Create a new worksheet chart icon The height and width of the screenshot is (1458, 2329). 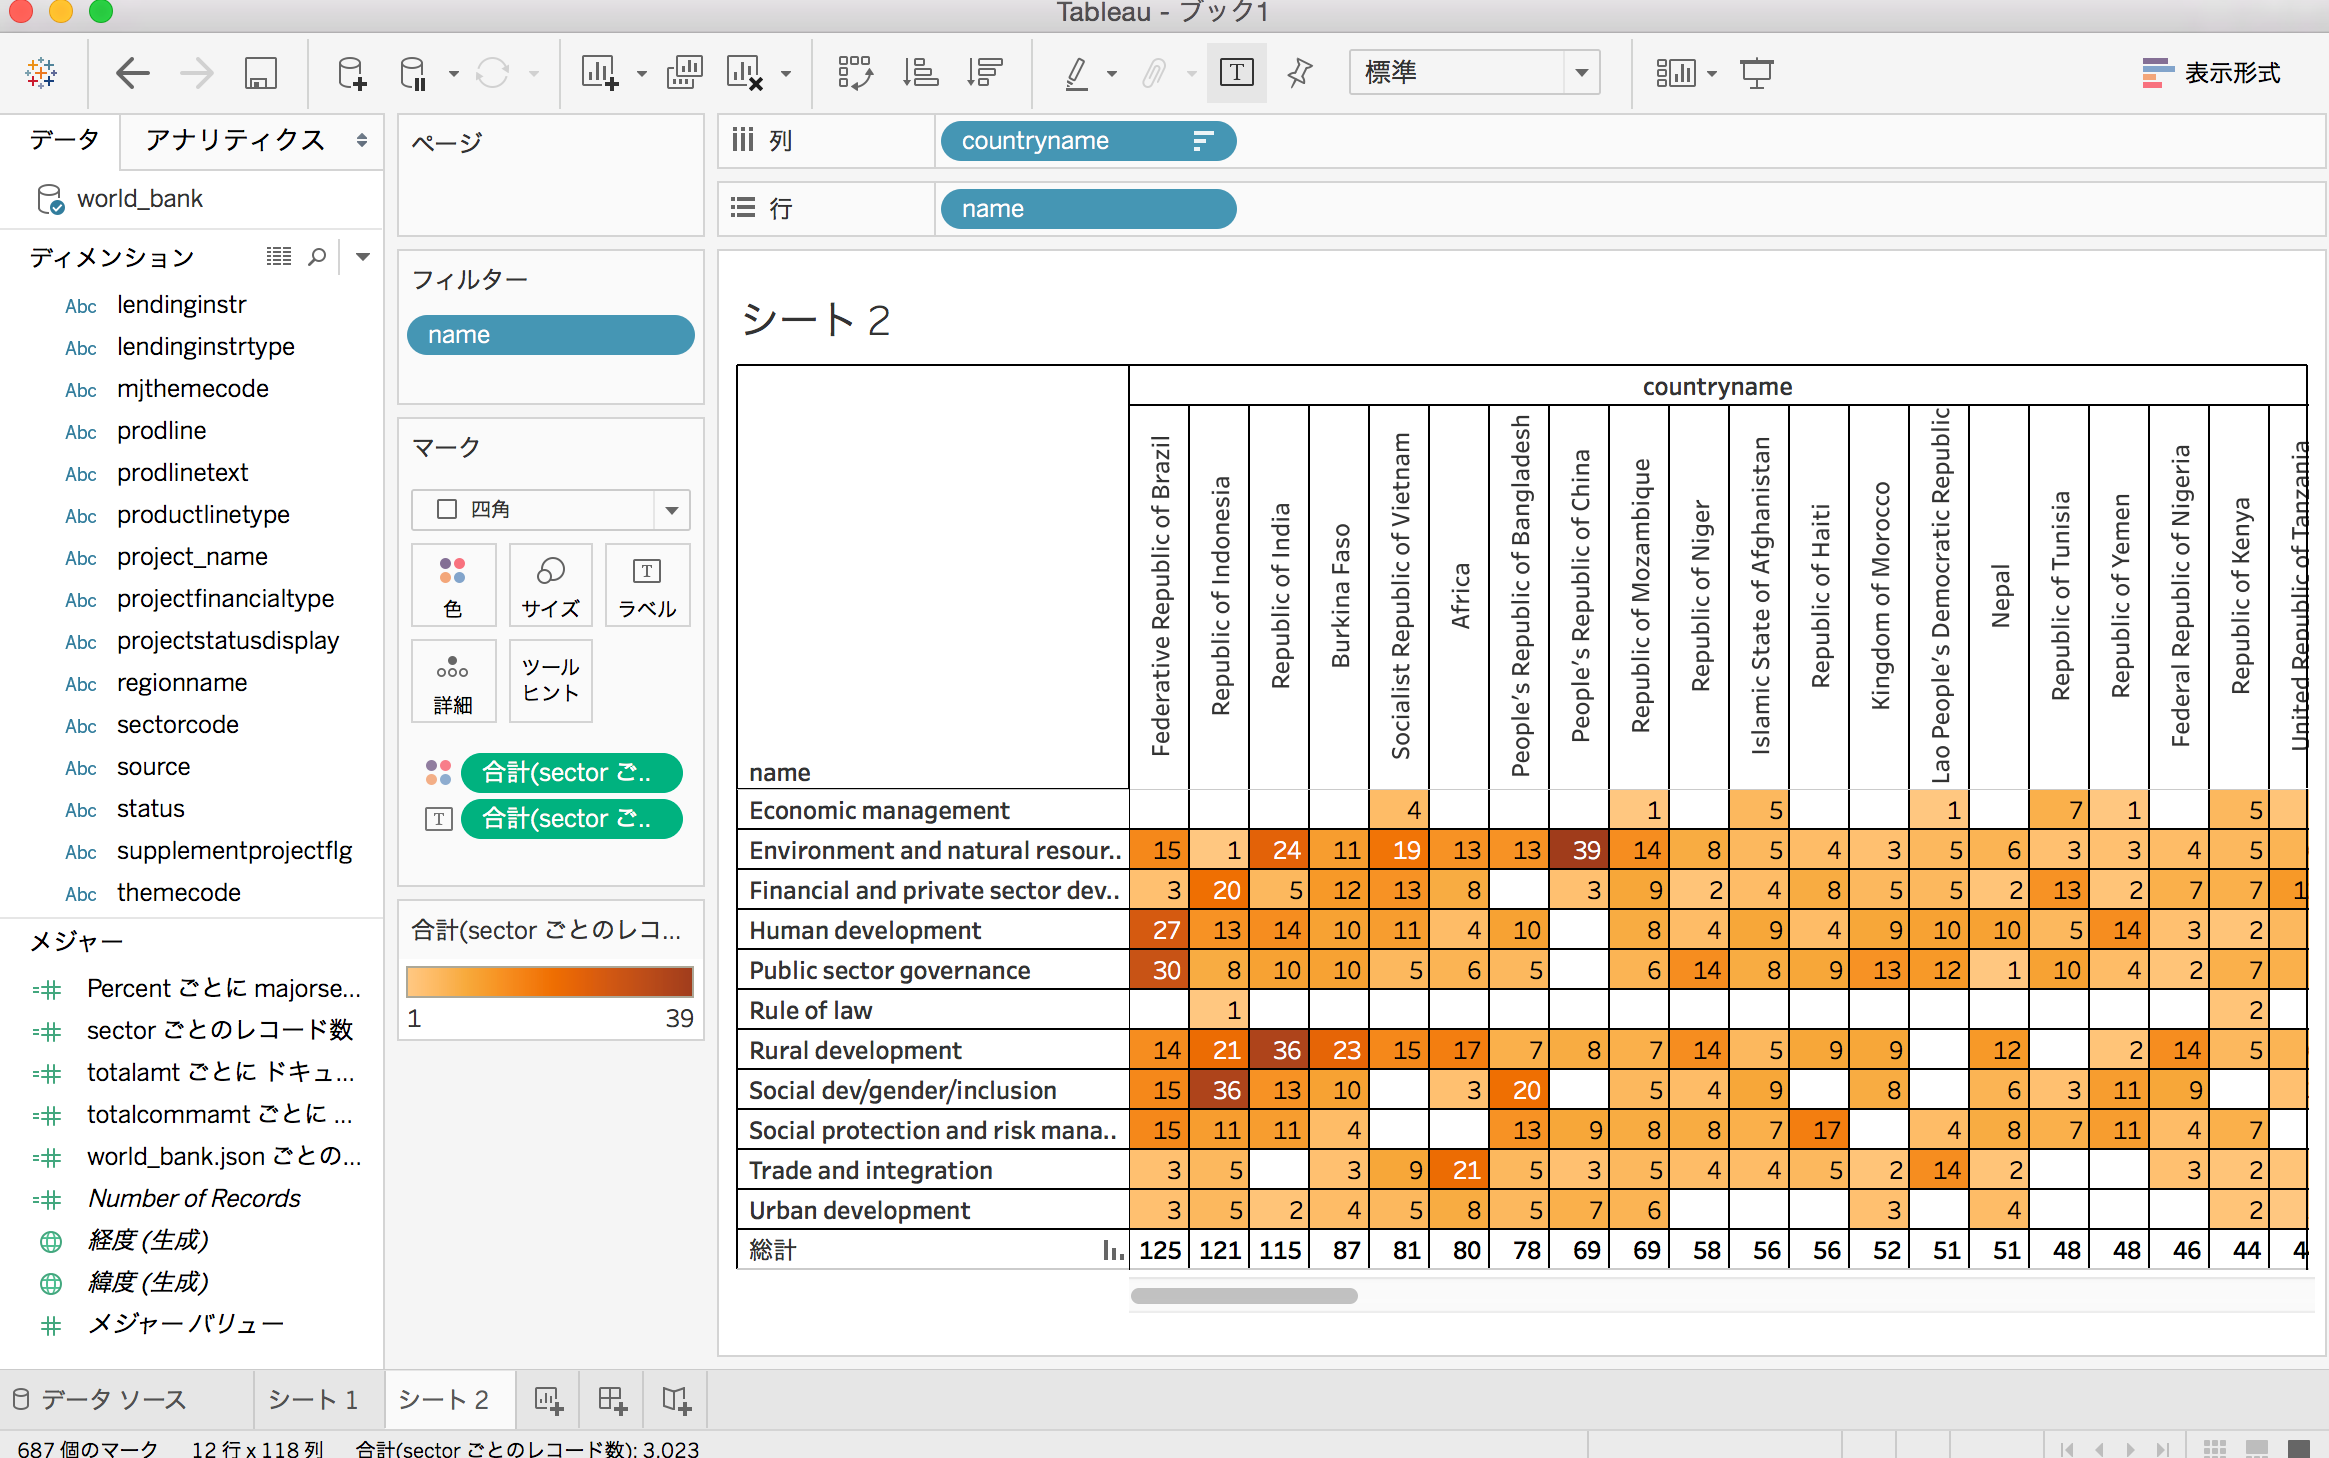600,73
